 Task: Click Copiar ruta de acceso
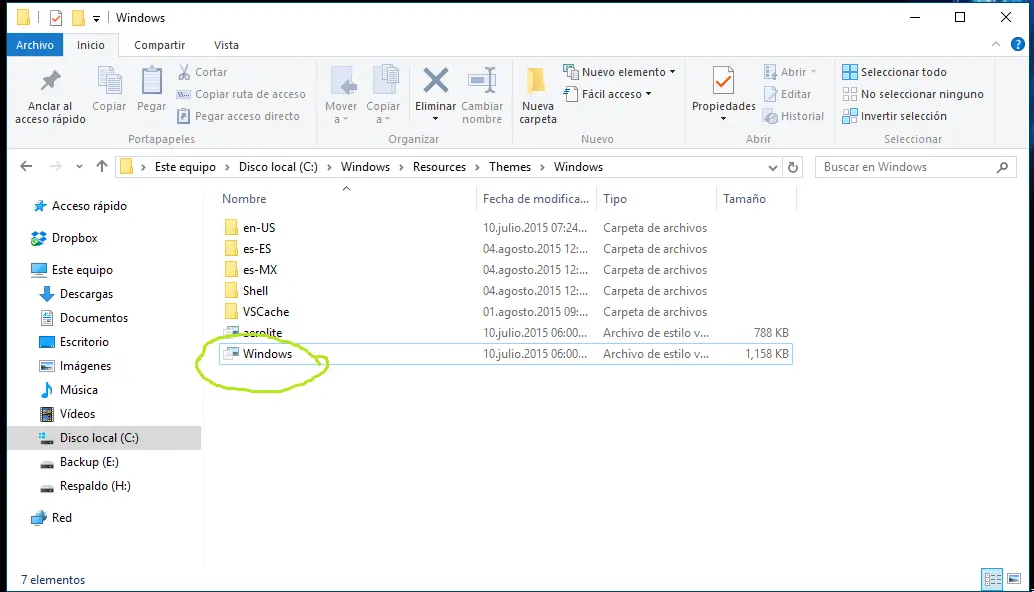(241, 94)
